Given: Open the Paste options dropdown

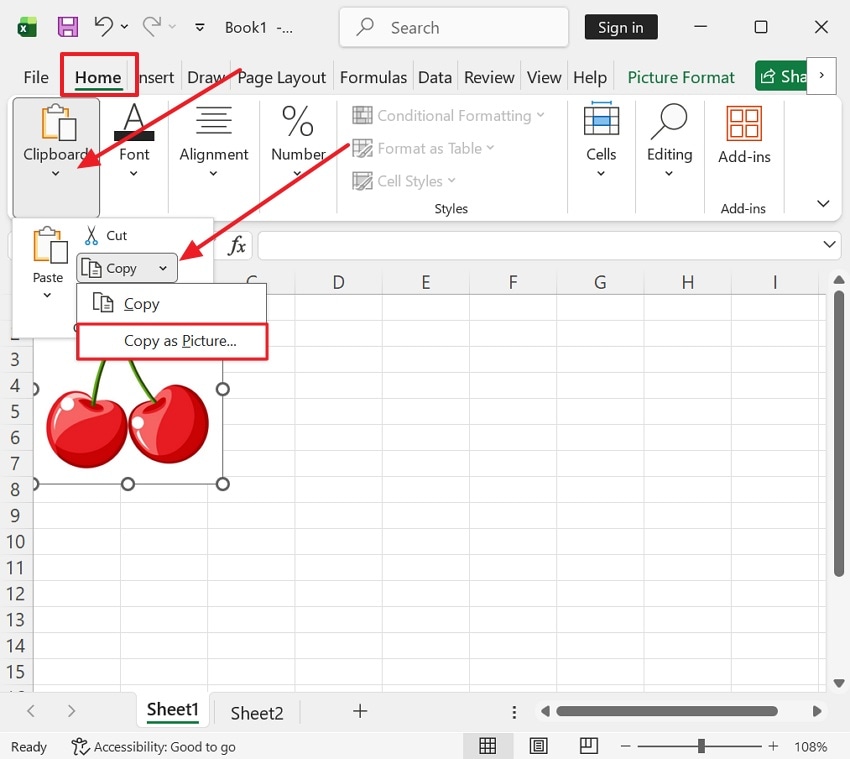Looking at the screenshot, I should [46, 293].
